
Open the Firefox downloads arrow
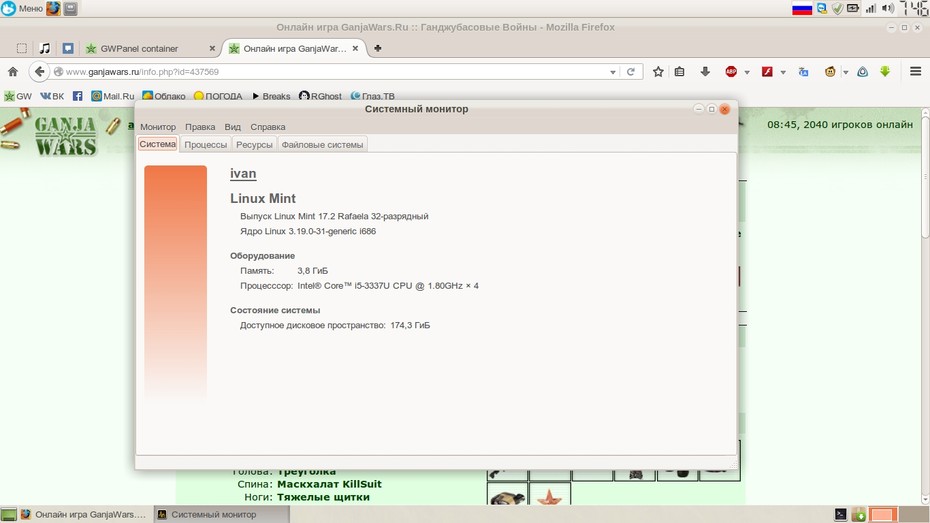(x=705, y=72)
